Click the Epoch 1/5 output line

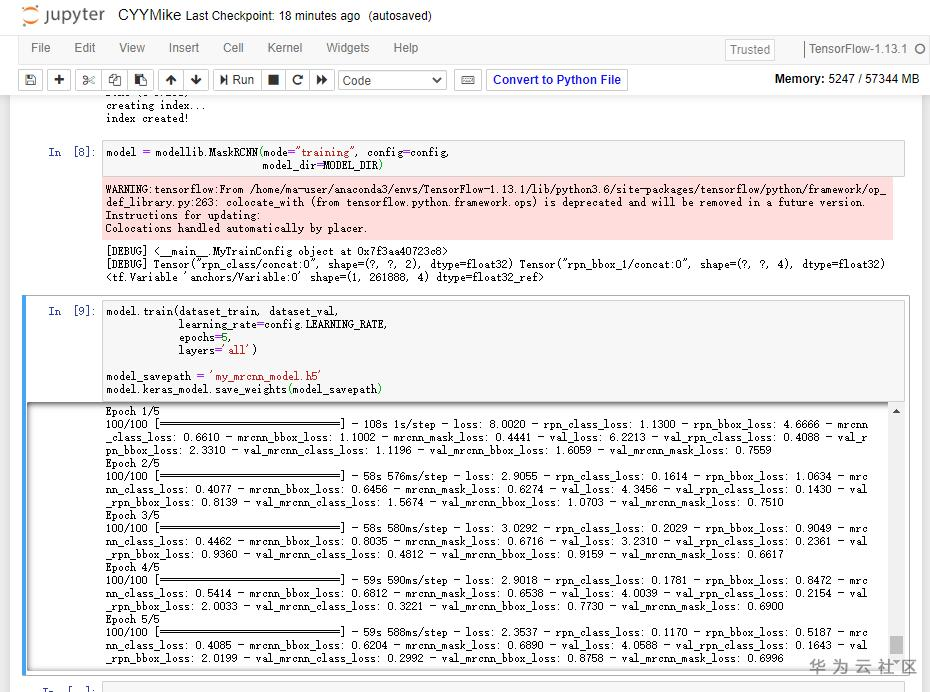[x=132, y=412]
